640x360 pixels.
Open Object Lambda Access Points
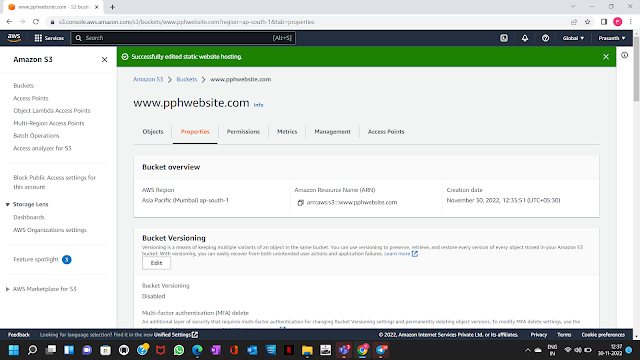click(x=52, y=111)
